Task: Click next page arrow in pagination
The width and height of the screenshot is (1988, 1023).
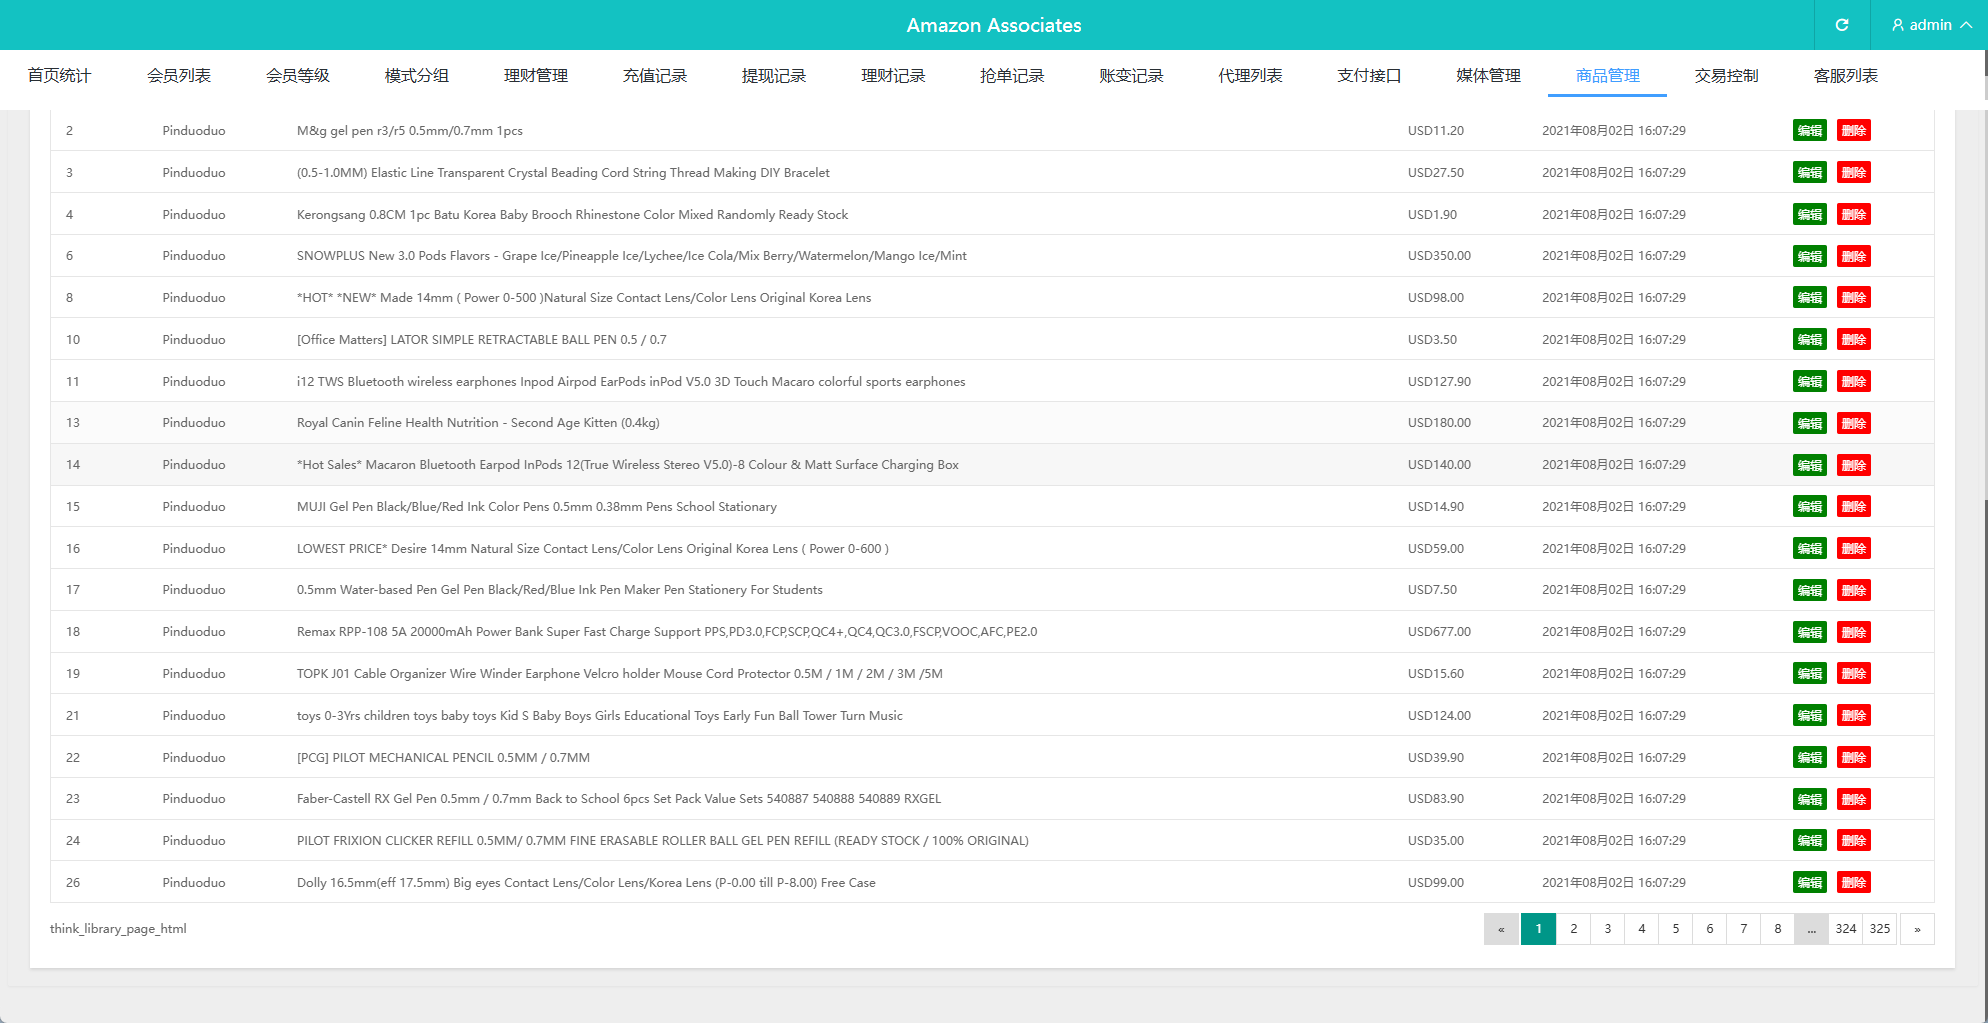Action: tap(1916, 929)
